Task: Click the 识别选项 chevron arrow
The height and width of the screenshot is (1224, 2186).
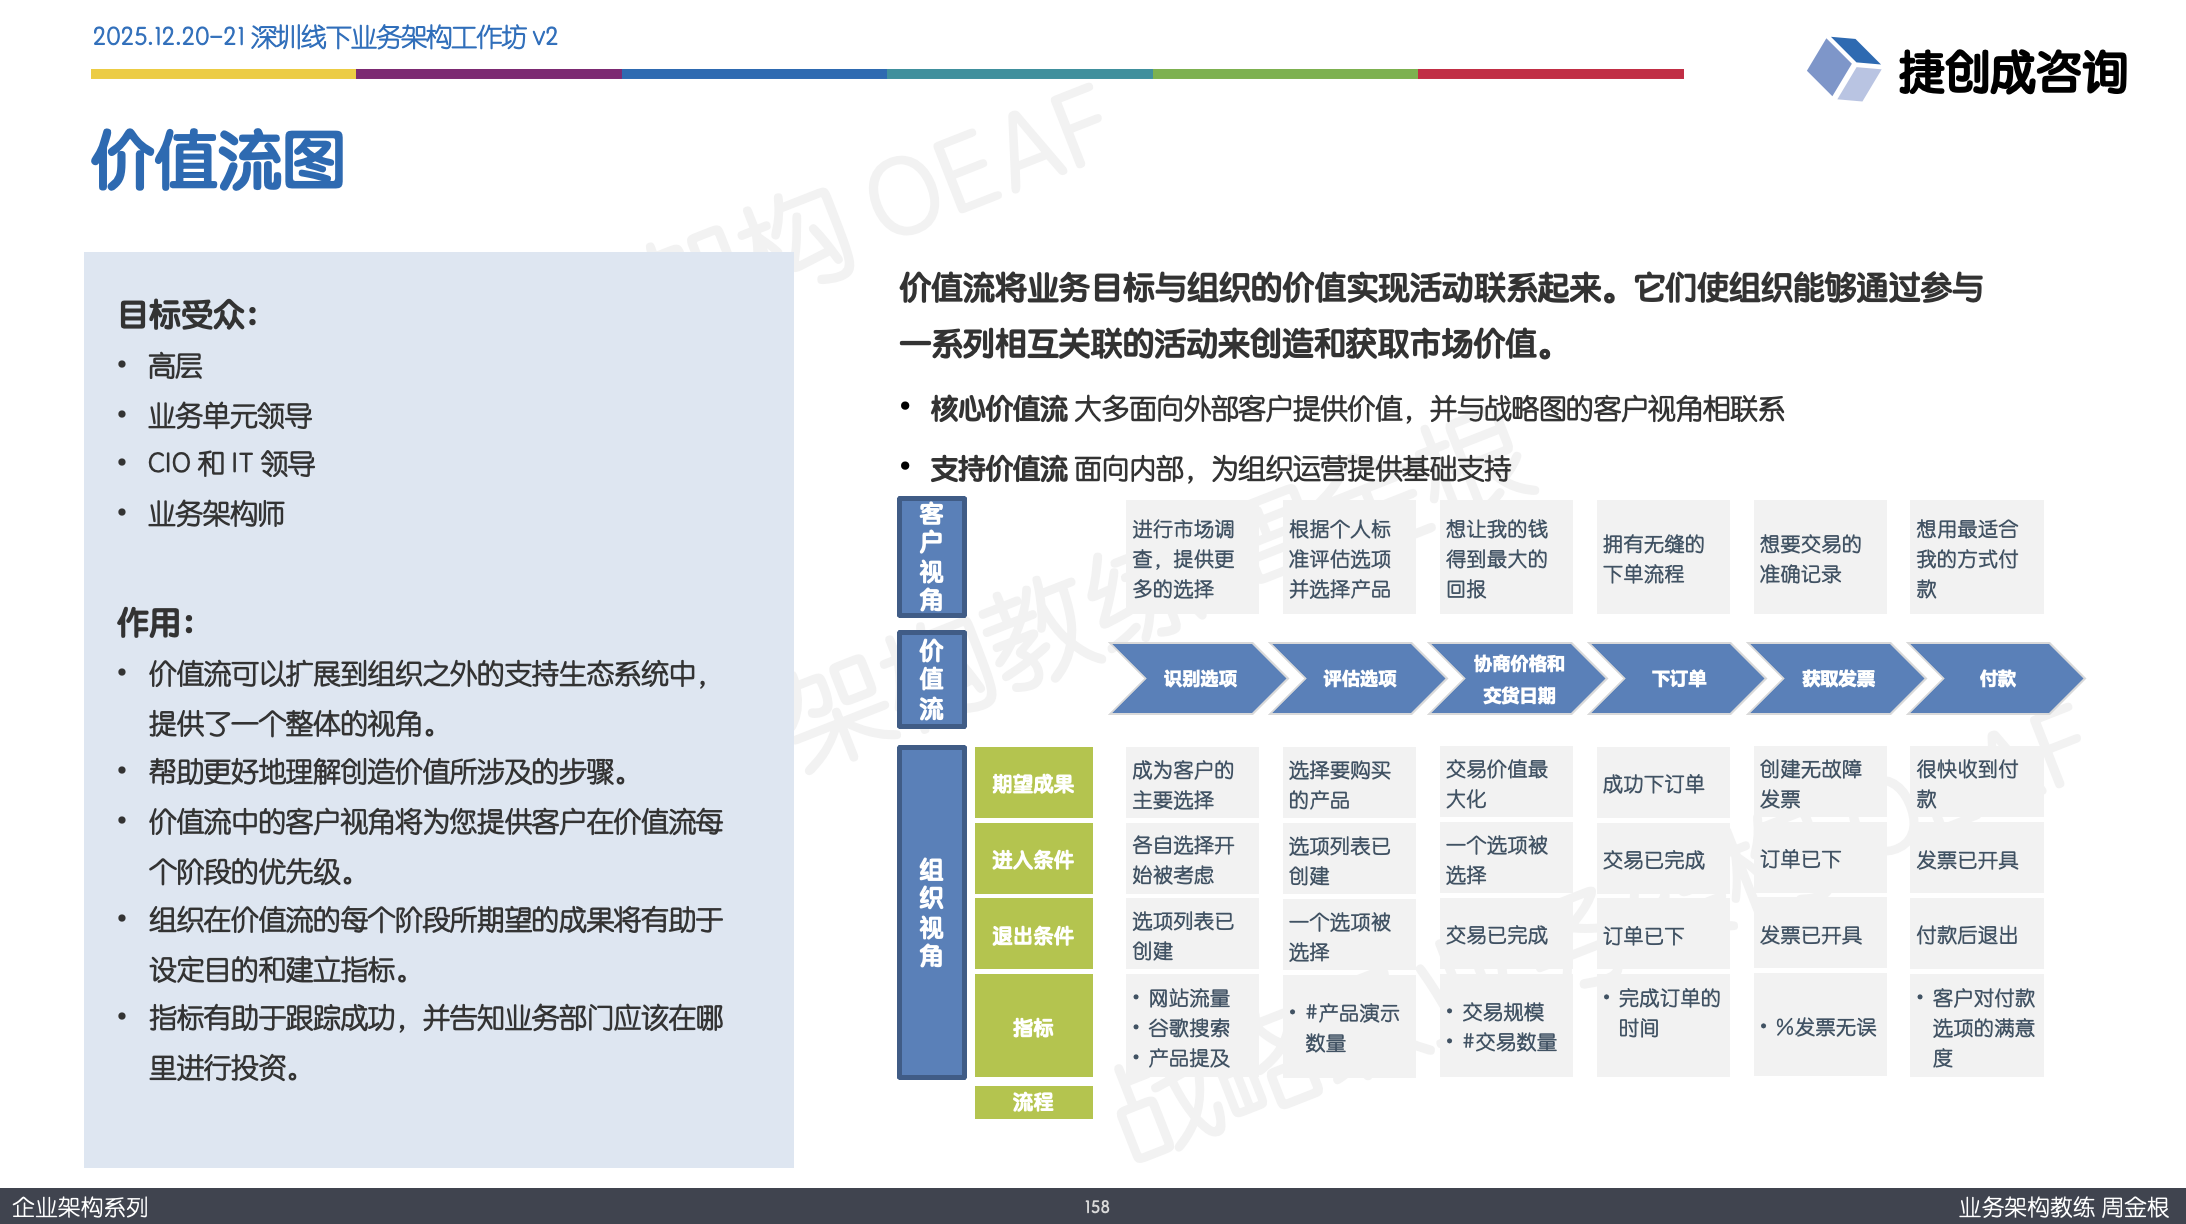Action: click(1198, 678)
